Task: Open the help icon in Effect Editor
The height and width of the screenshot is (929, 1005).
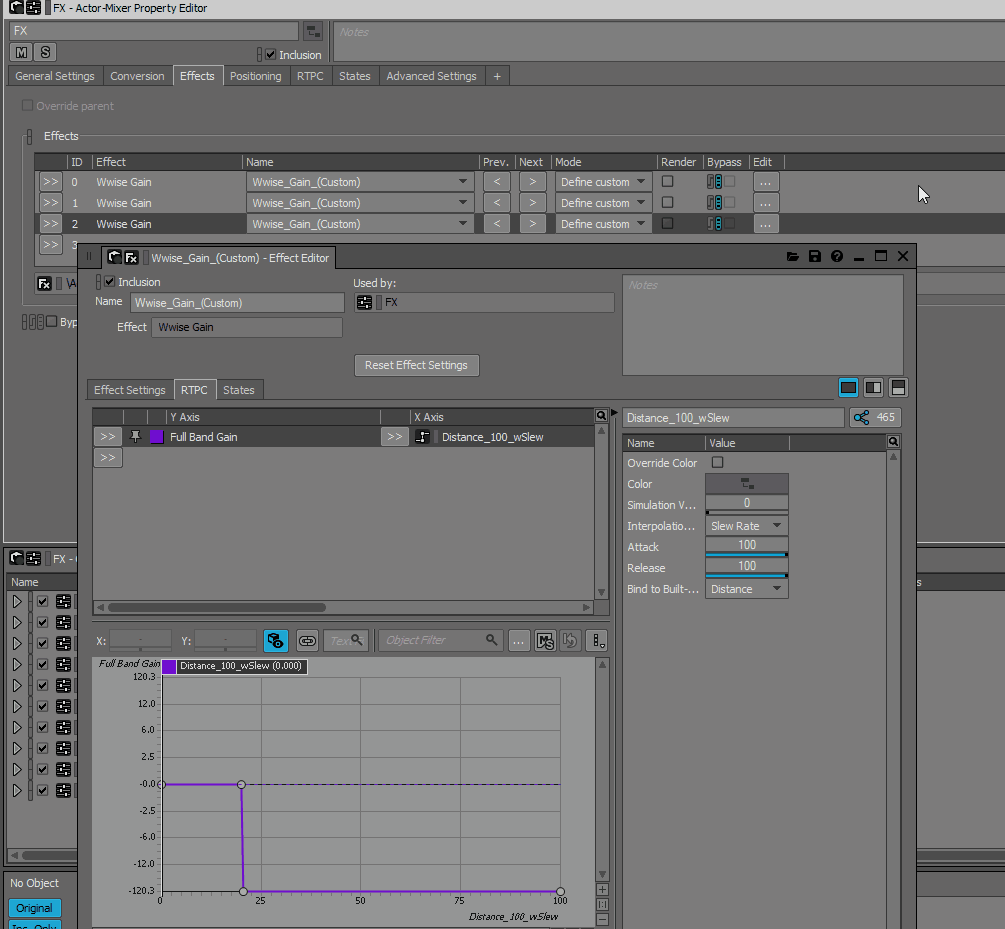Action: [x=836, y=256]
